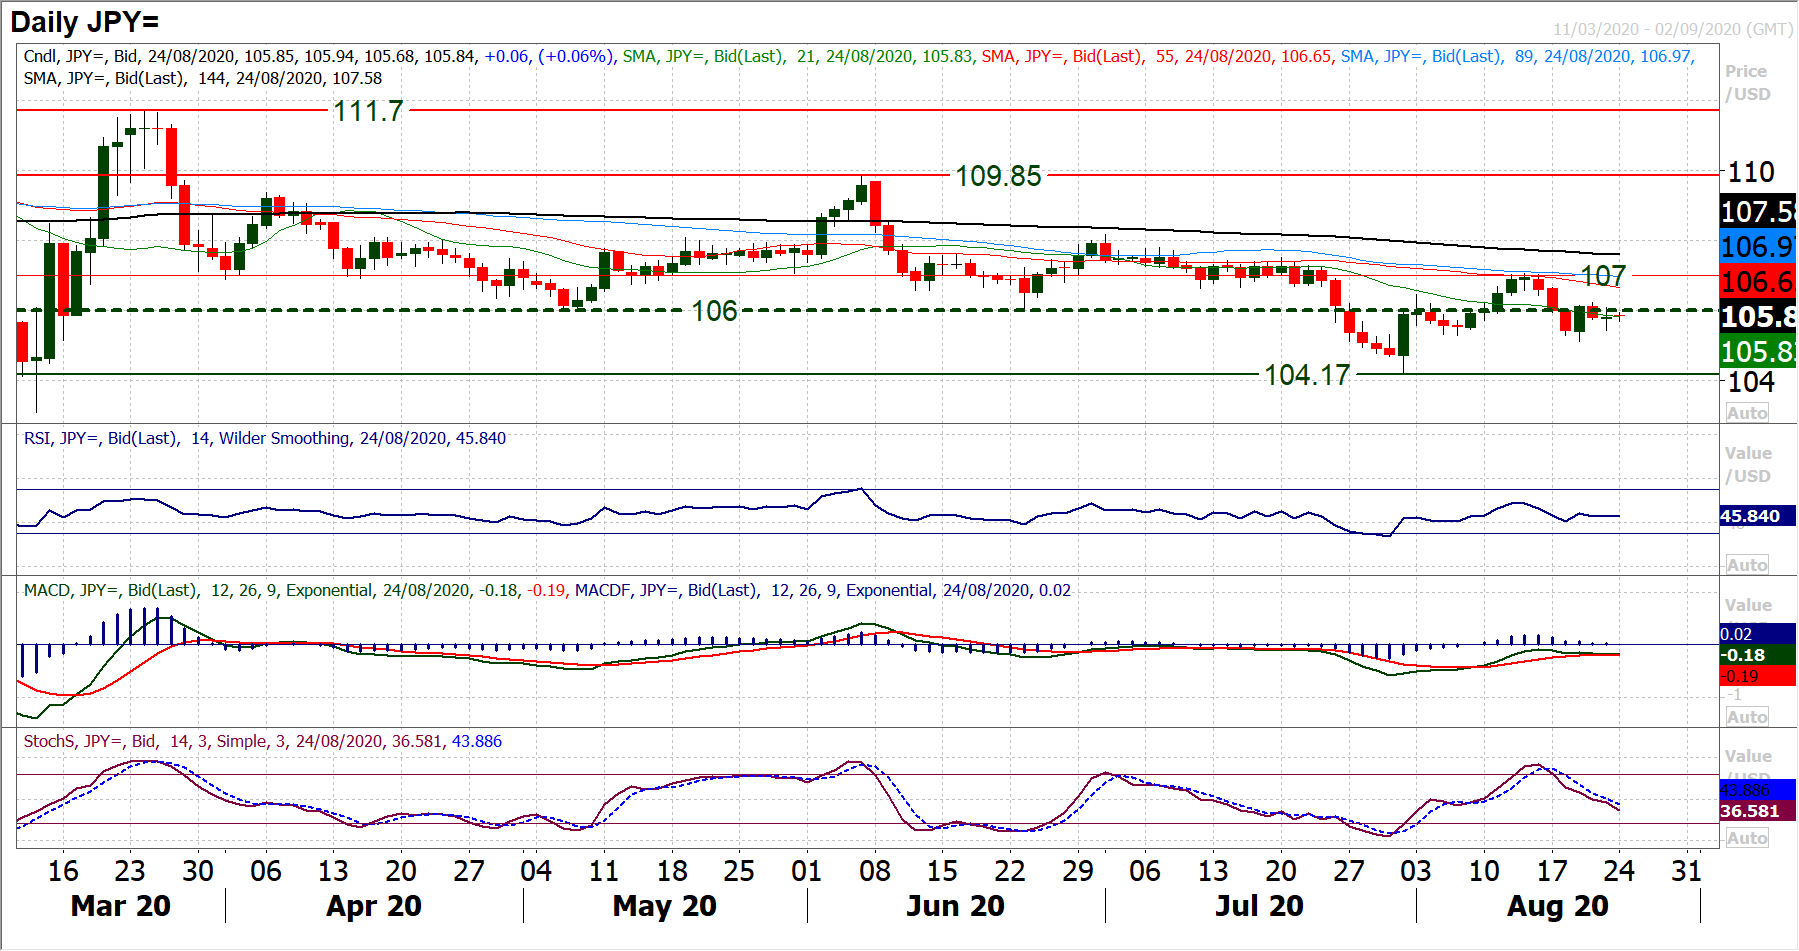Click the Auto button on Stochastic panel
Image resolution: width=1799 pixels, height=951 pixels.
tap(1747, 838)
